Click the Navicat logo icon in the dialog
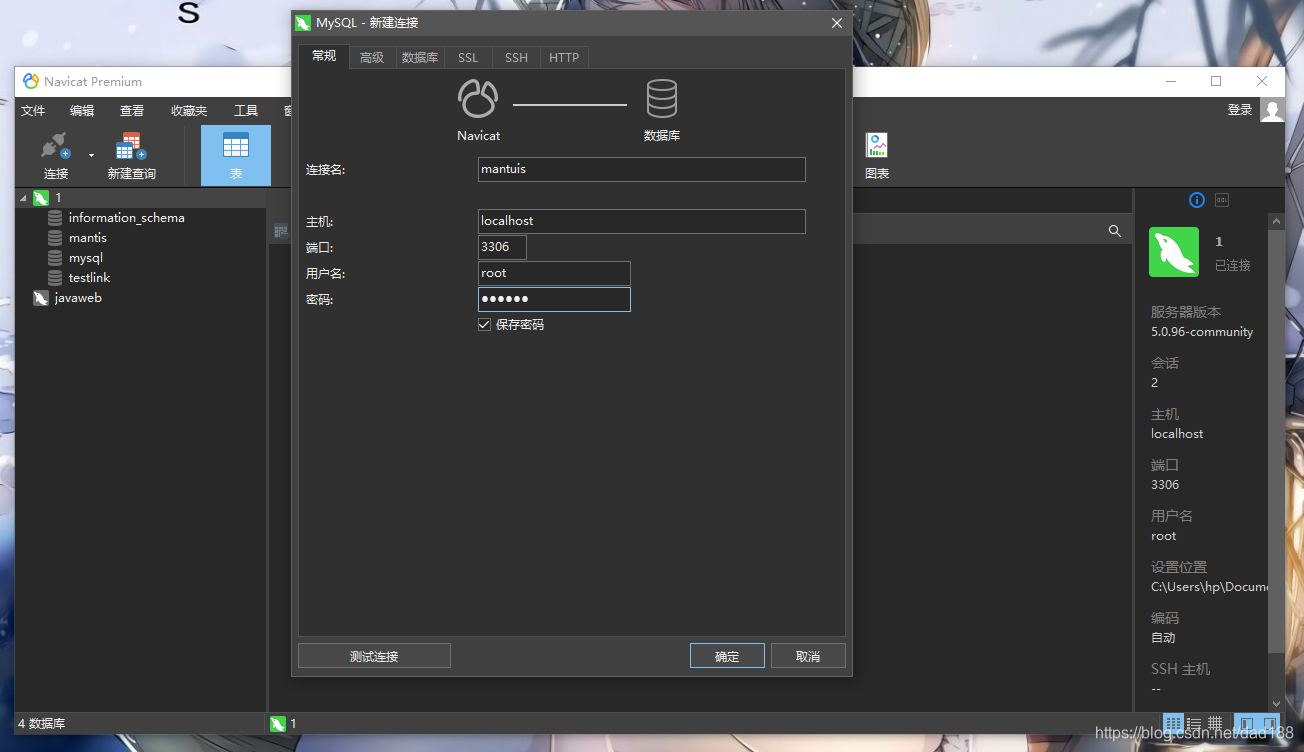This screenshot has width=1304, height=752. (478, 99)
